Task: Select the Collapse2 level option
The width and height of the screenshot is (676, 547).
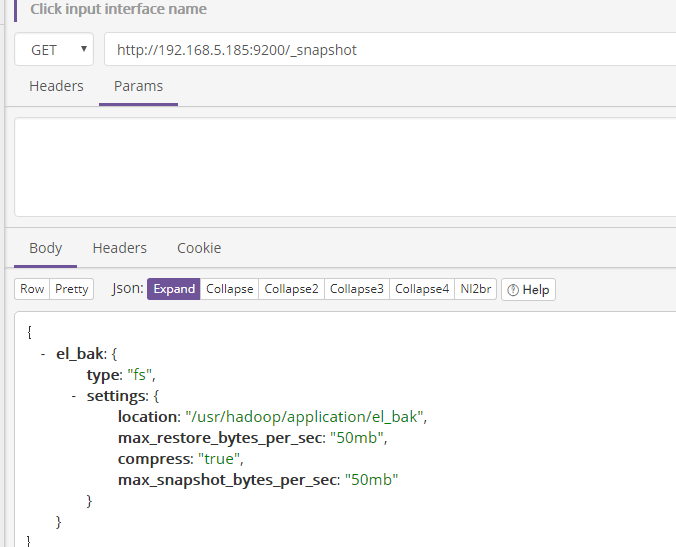Action: click(x=291, y=289)
